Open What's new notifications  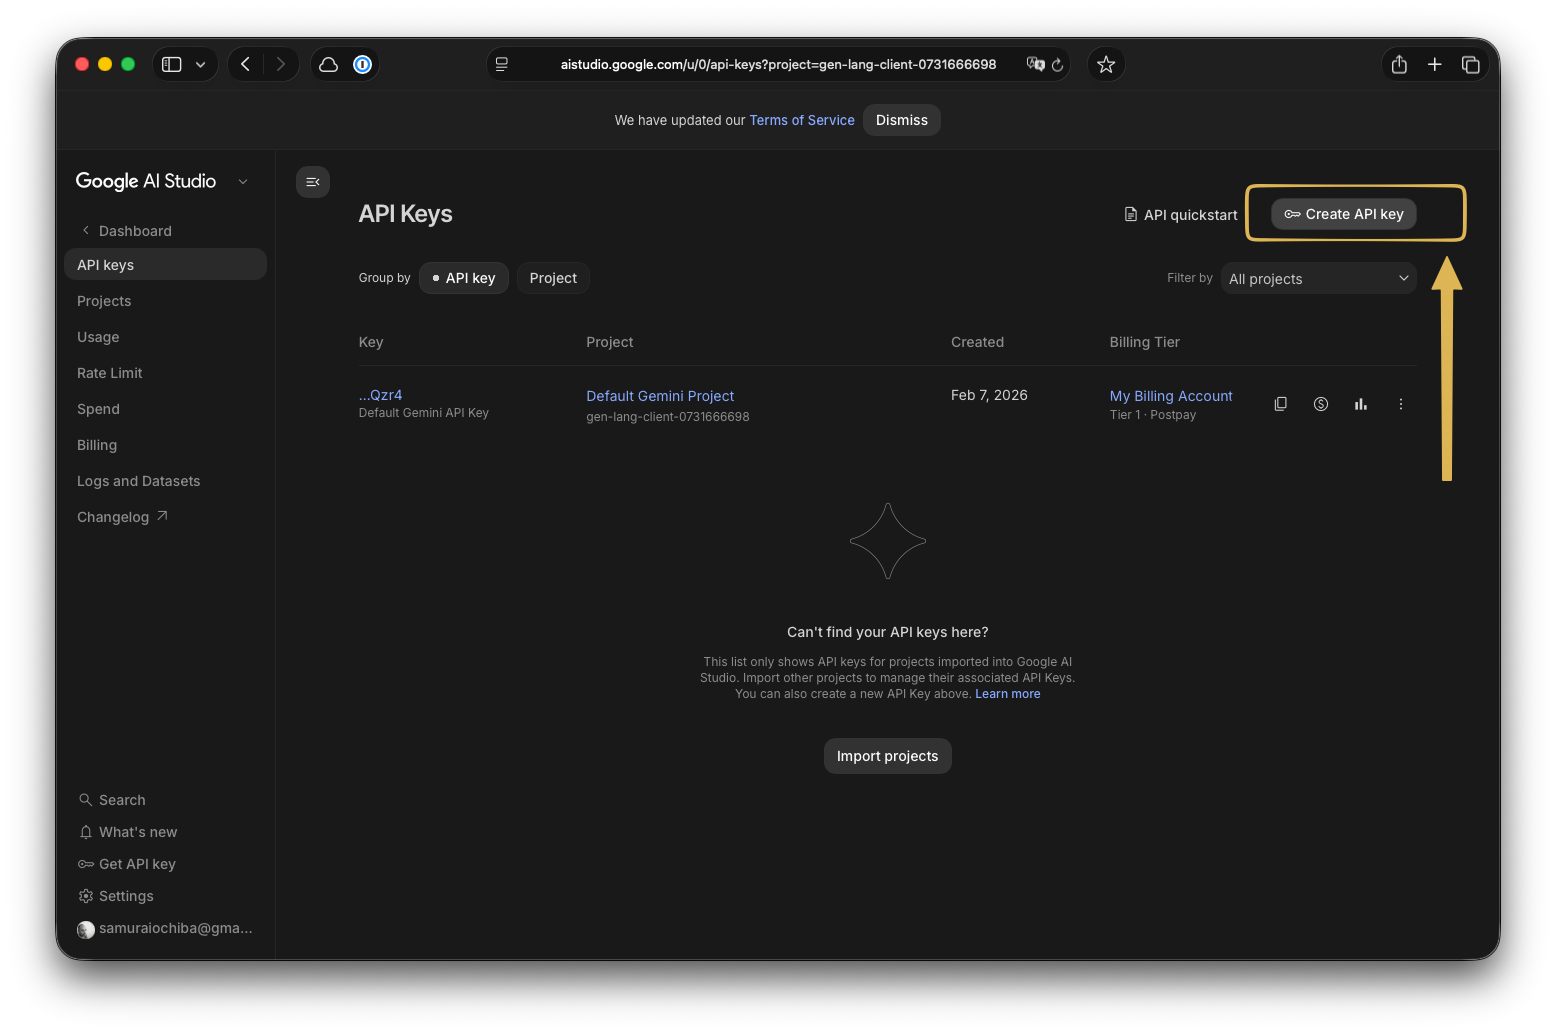[128, 832]
